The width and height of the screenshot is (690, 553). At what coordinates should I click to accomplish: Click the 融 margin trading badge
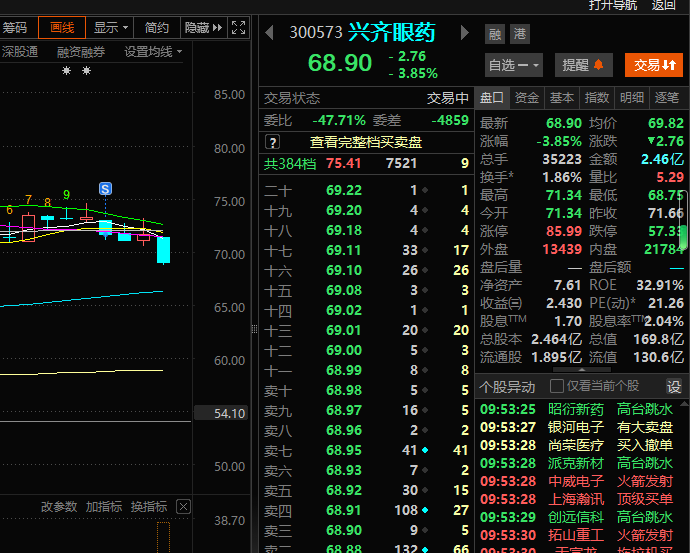495,34
